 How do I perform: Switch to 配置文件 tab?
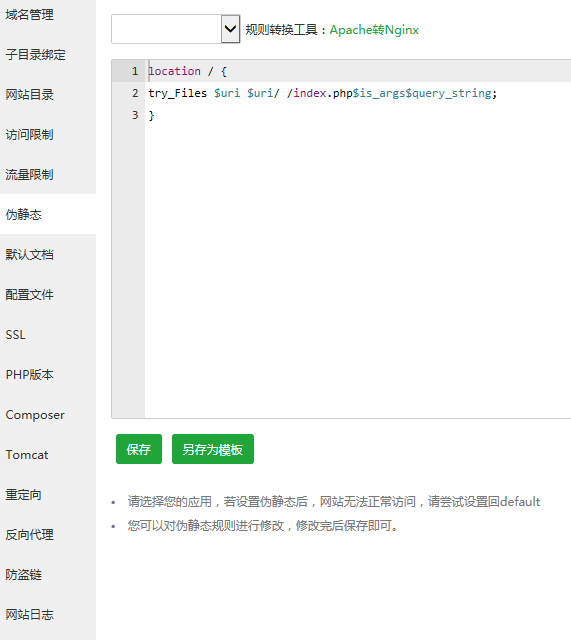pyautogui.click(x=29, y=295)
